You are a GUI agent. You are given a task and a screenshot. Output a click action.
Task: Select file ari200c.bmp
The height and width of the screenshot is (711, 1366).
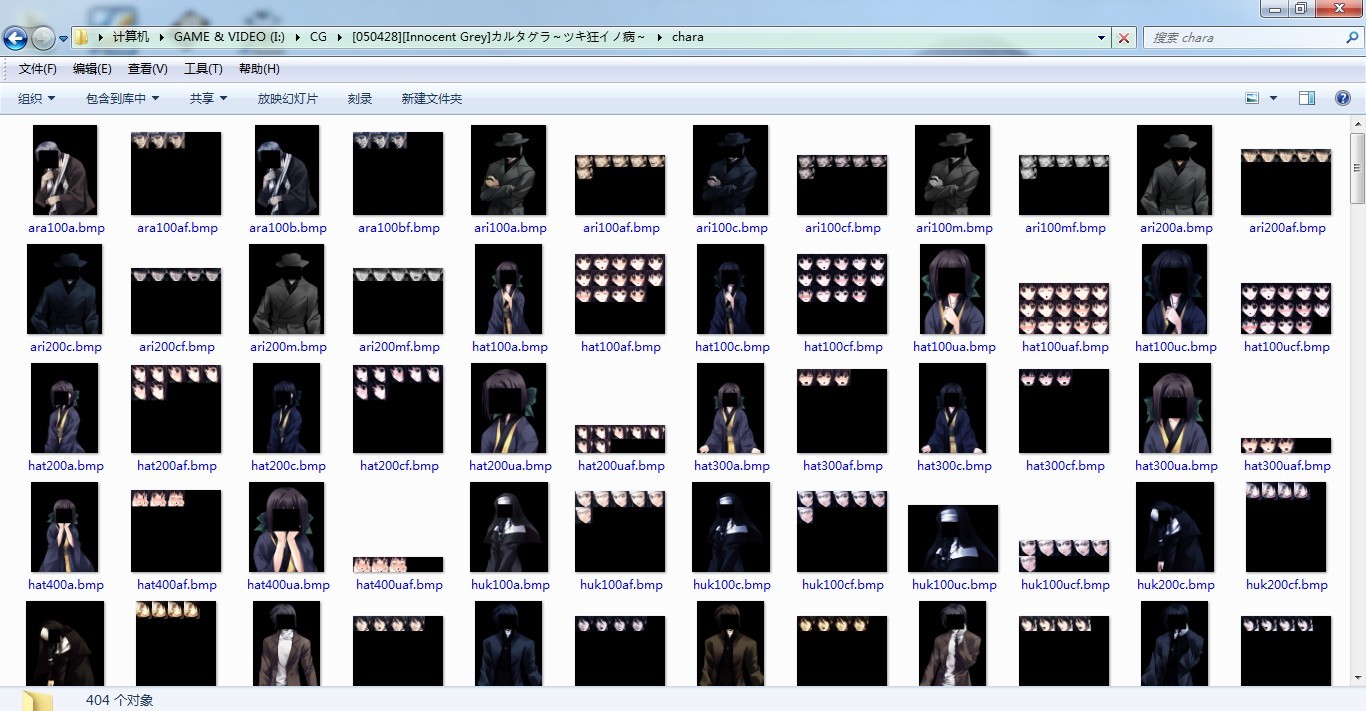pos(65,289)
